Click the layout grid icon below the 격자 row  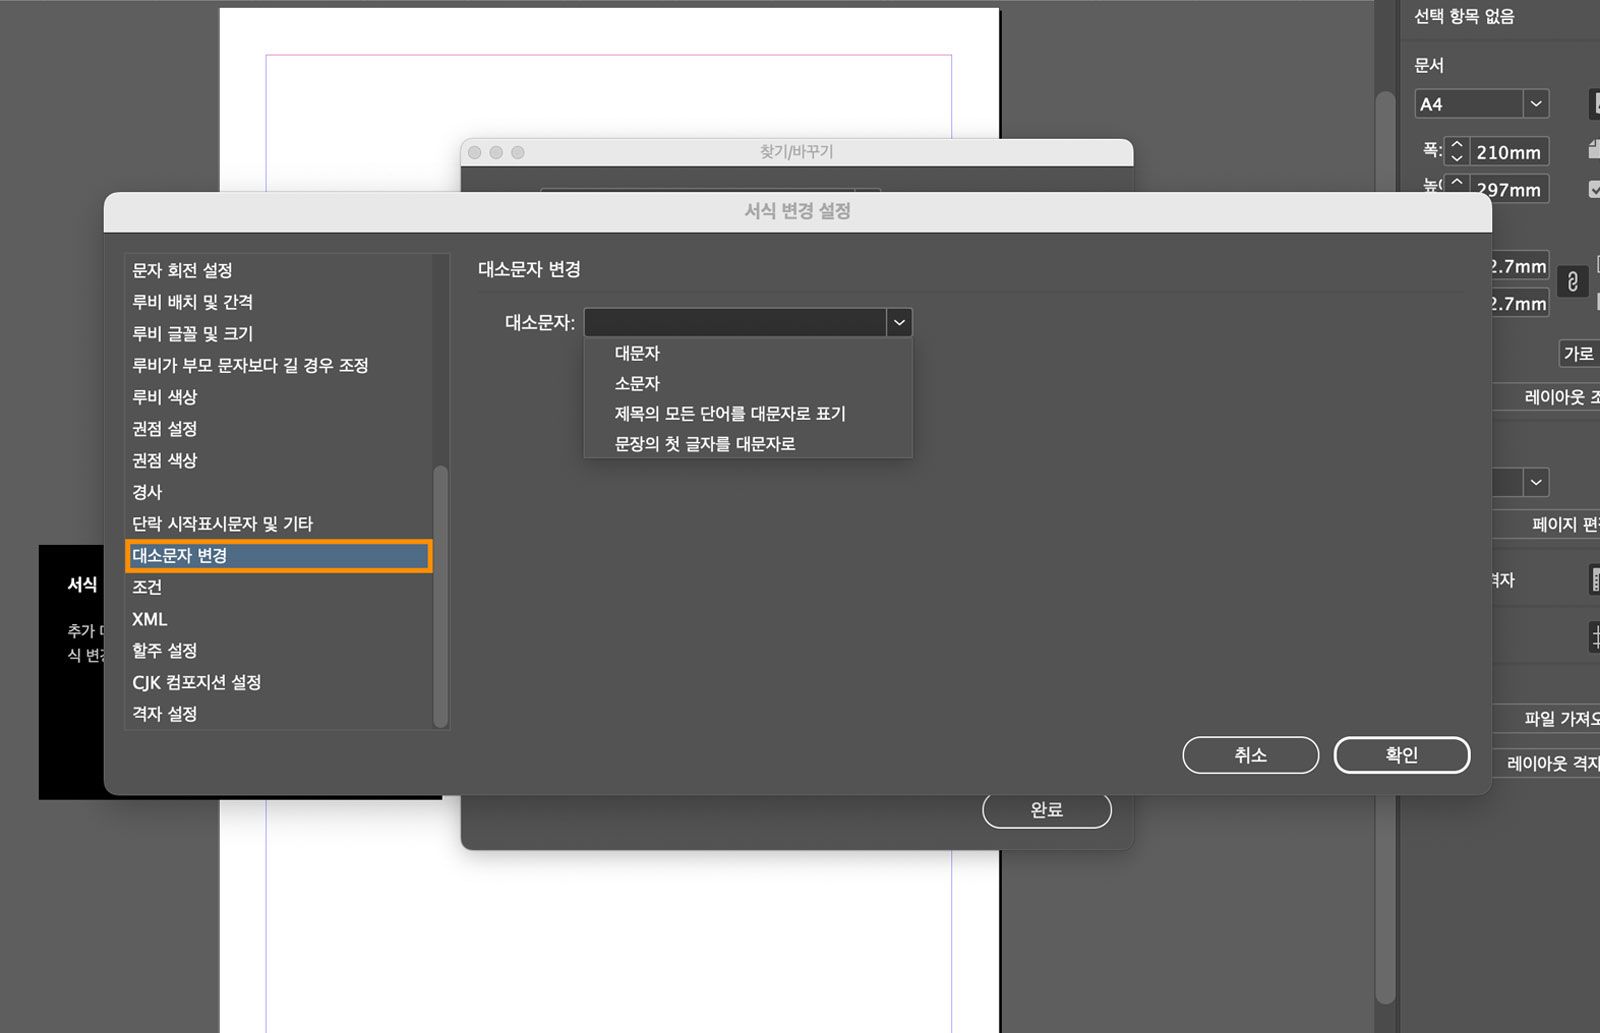[1596, 635]
